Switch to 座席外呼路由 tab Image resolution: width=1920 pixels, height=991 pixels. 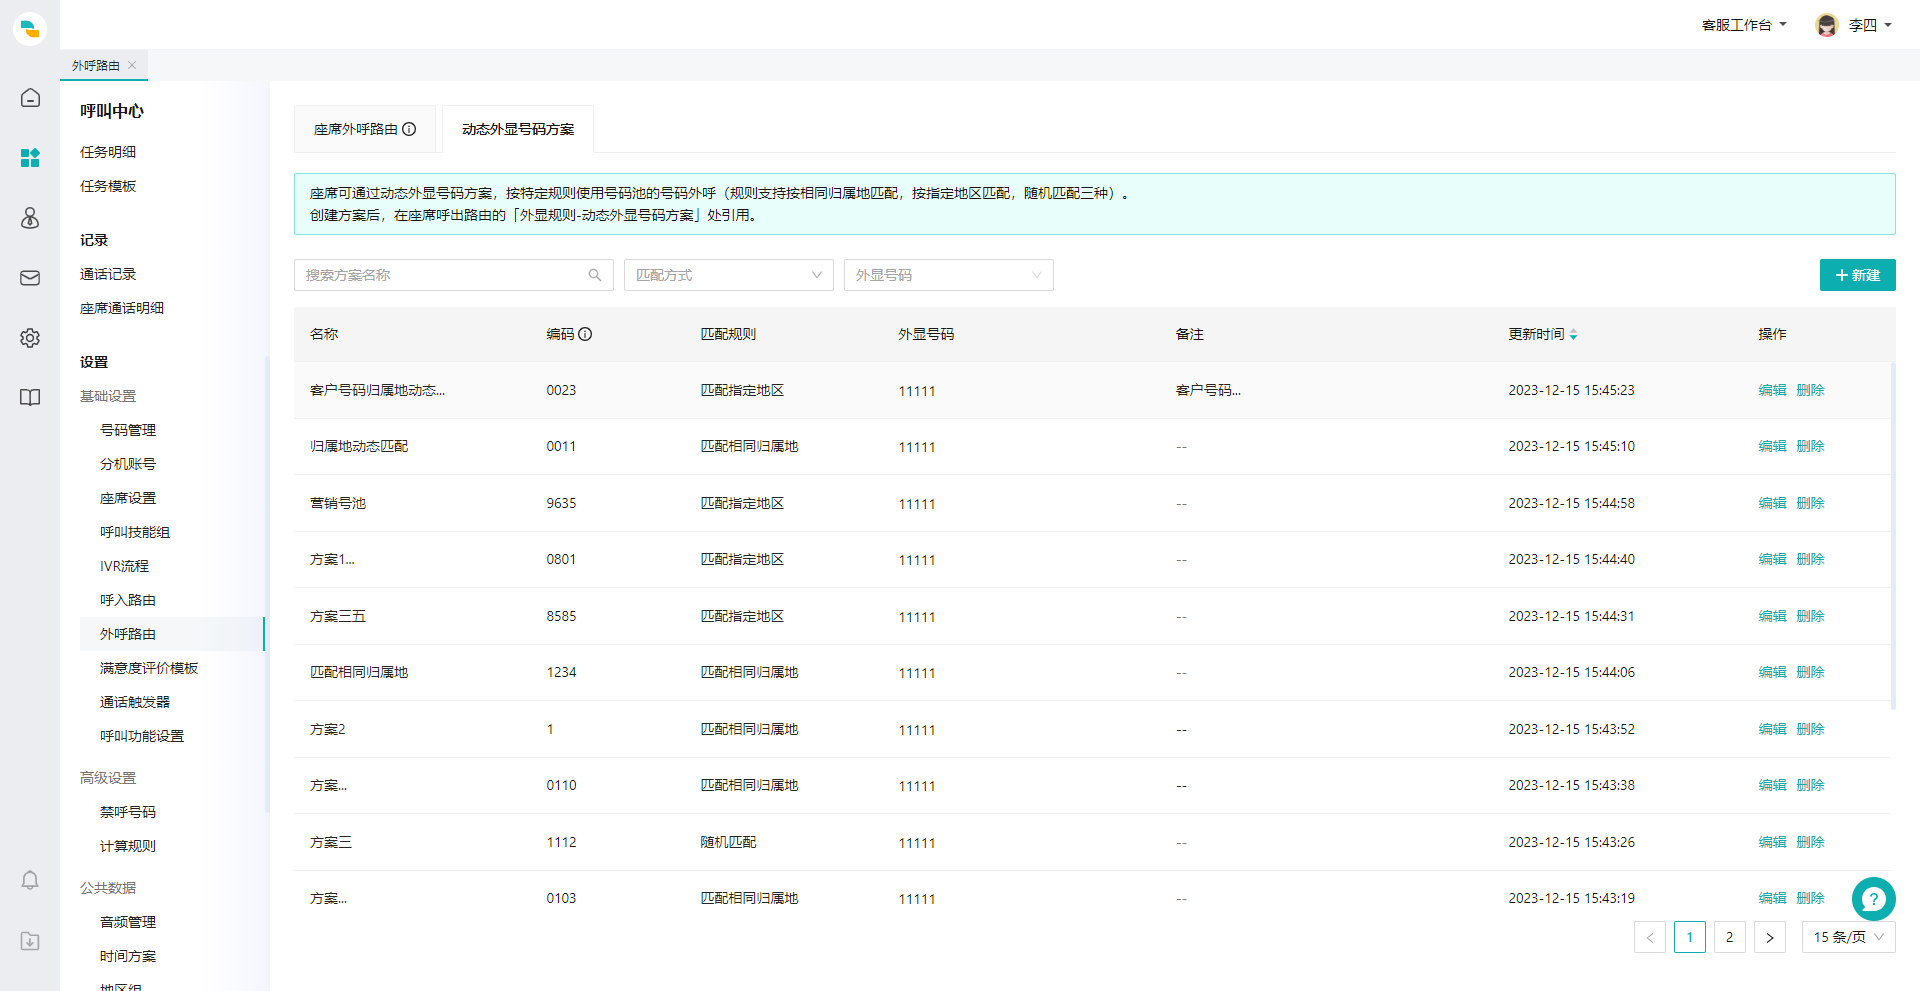(365, 129)
